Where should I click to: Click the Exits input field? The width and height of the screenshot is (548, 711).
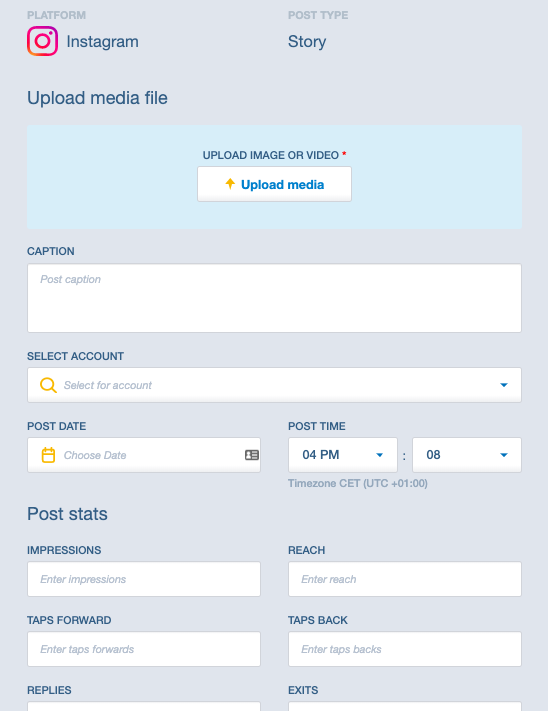[405, 706]
